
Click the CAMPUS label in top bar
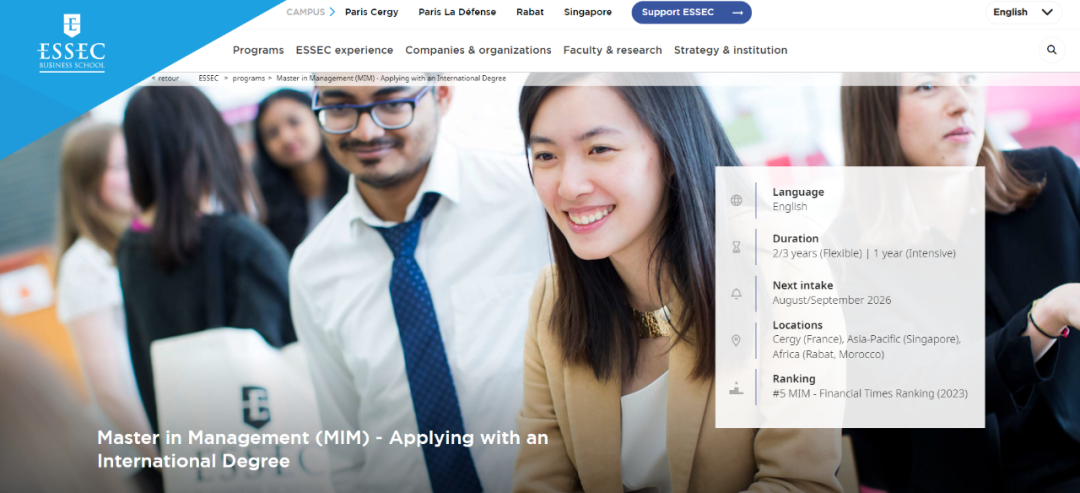click(306, 12)
